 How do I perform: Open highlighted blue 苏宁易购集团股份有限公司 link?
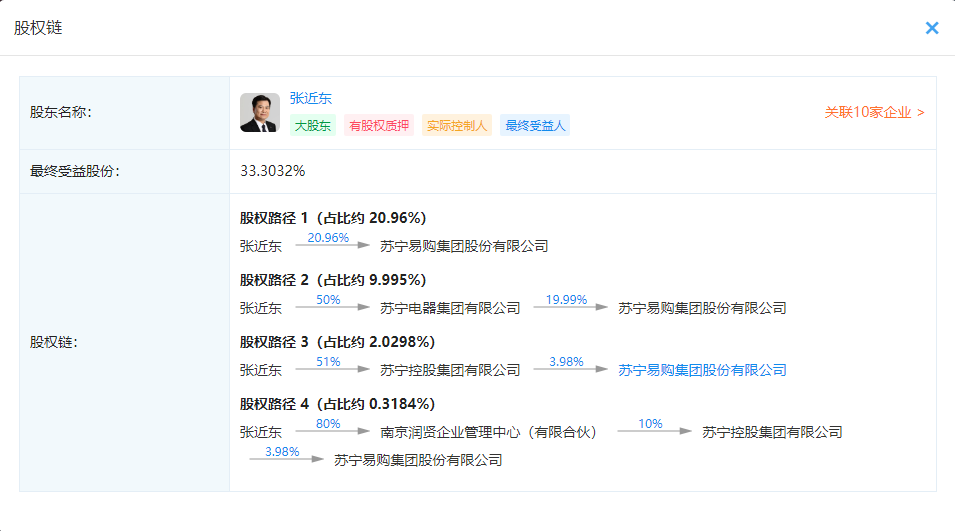point(702,370)
